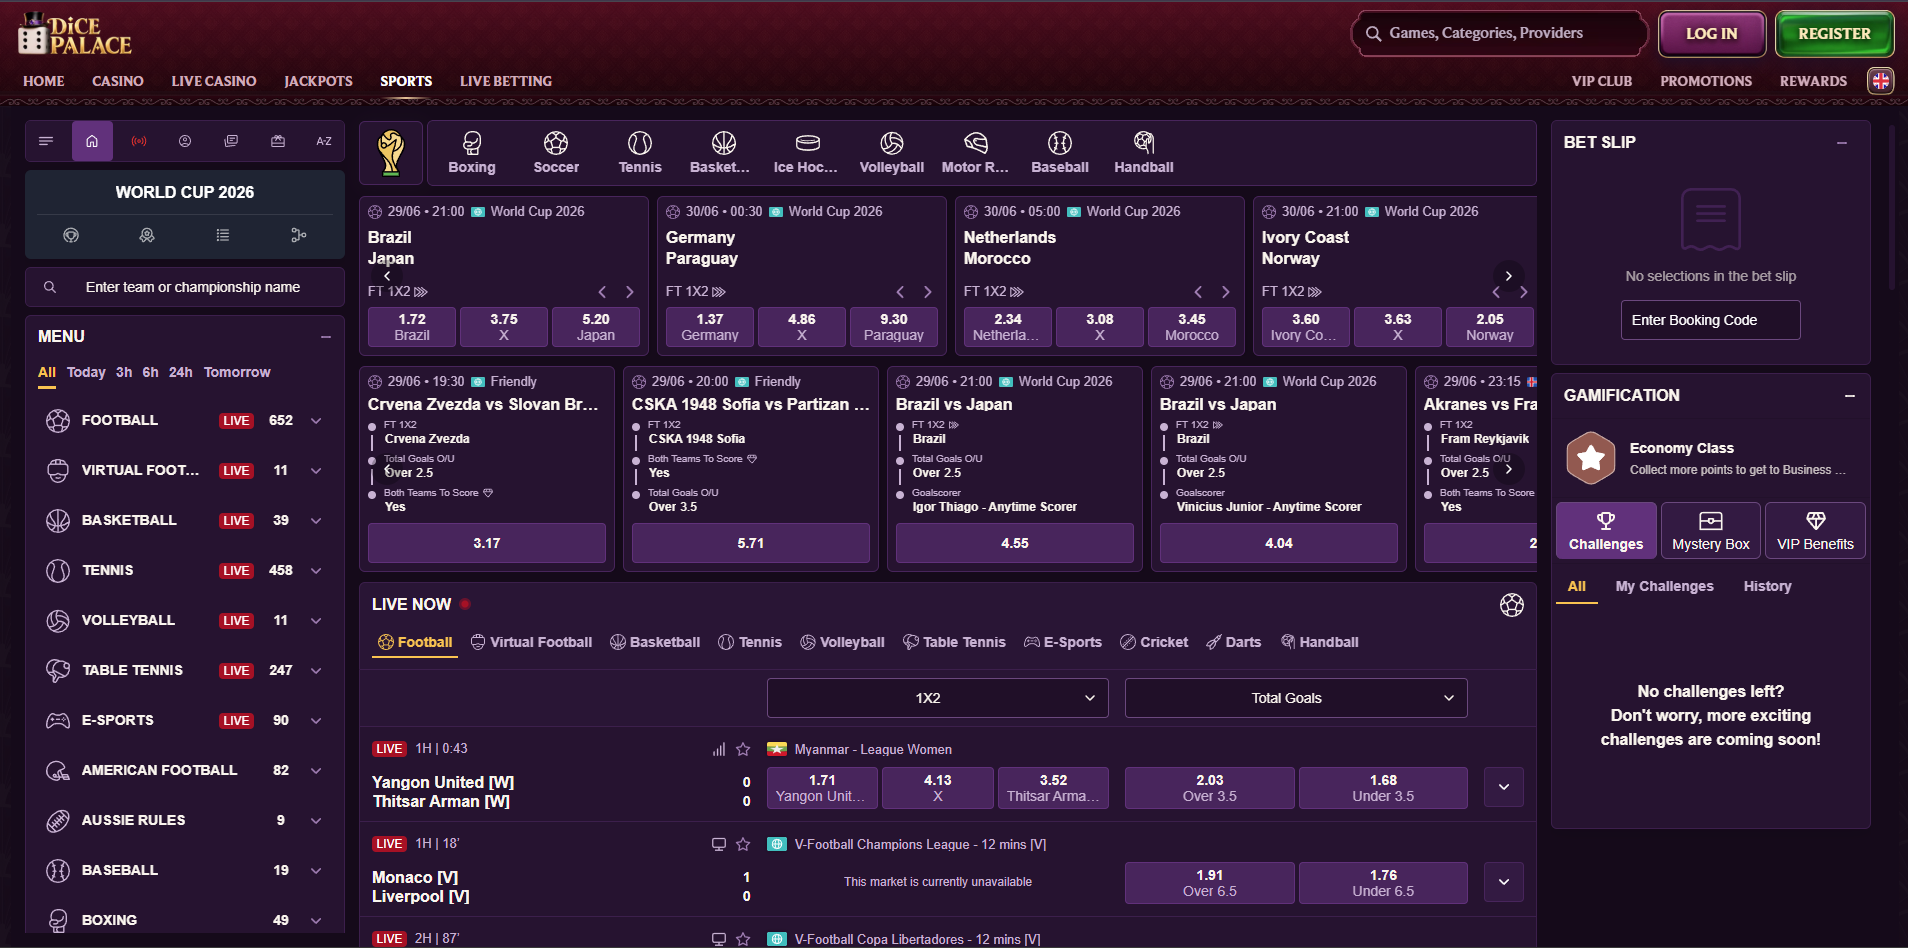Screen dimensions: 1908x948
Task: Open the live stream icon for Monaco match
Action: point(718,844)
